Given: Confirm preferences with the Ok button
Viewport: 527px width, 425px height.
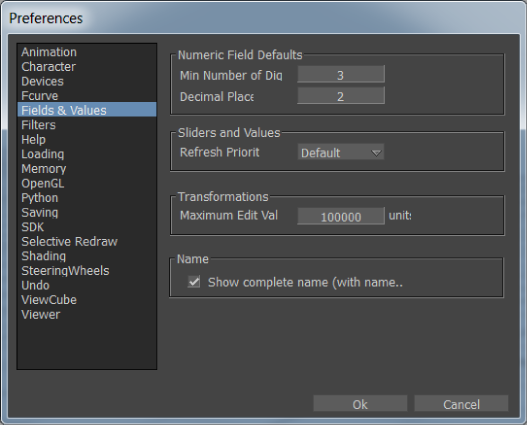Looking at the screenshot, I should [360, 403].
